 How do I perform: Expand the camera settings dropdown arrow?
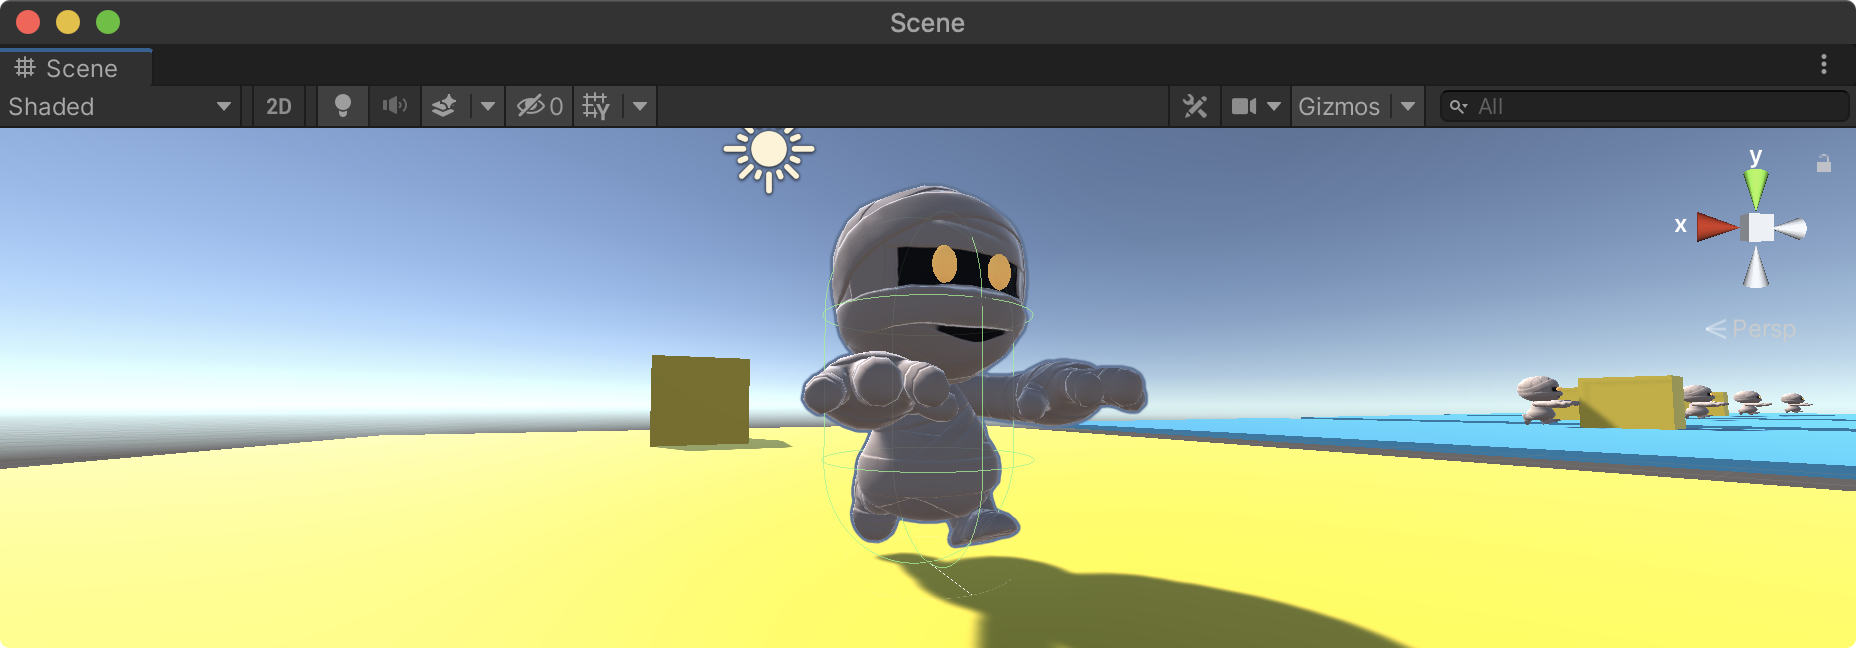tap(1274, 106)
